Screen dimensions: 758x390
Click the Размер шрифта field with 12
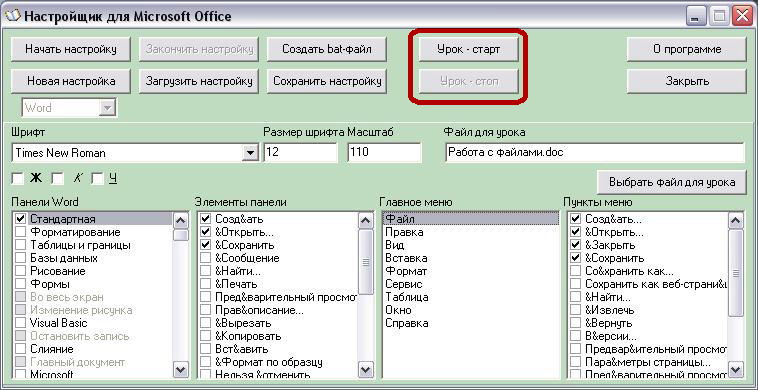tap(300, 153)
